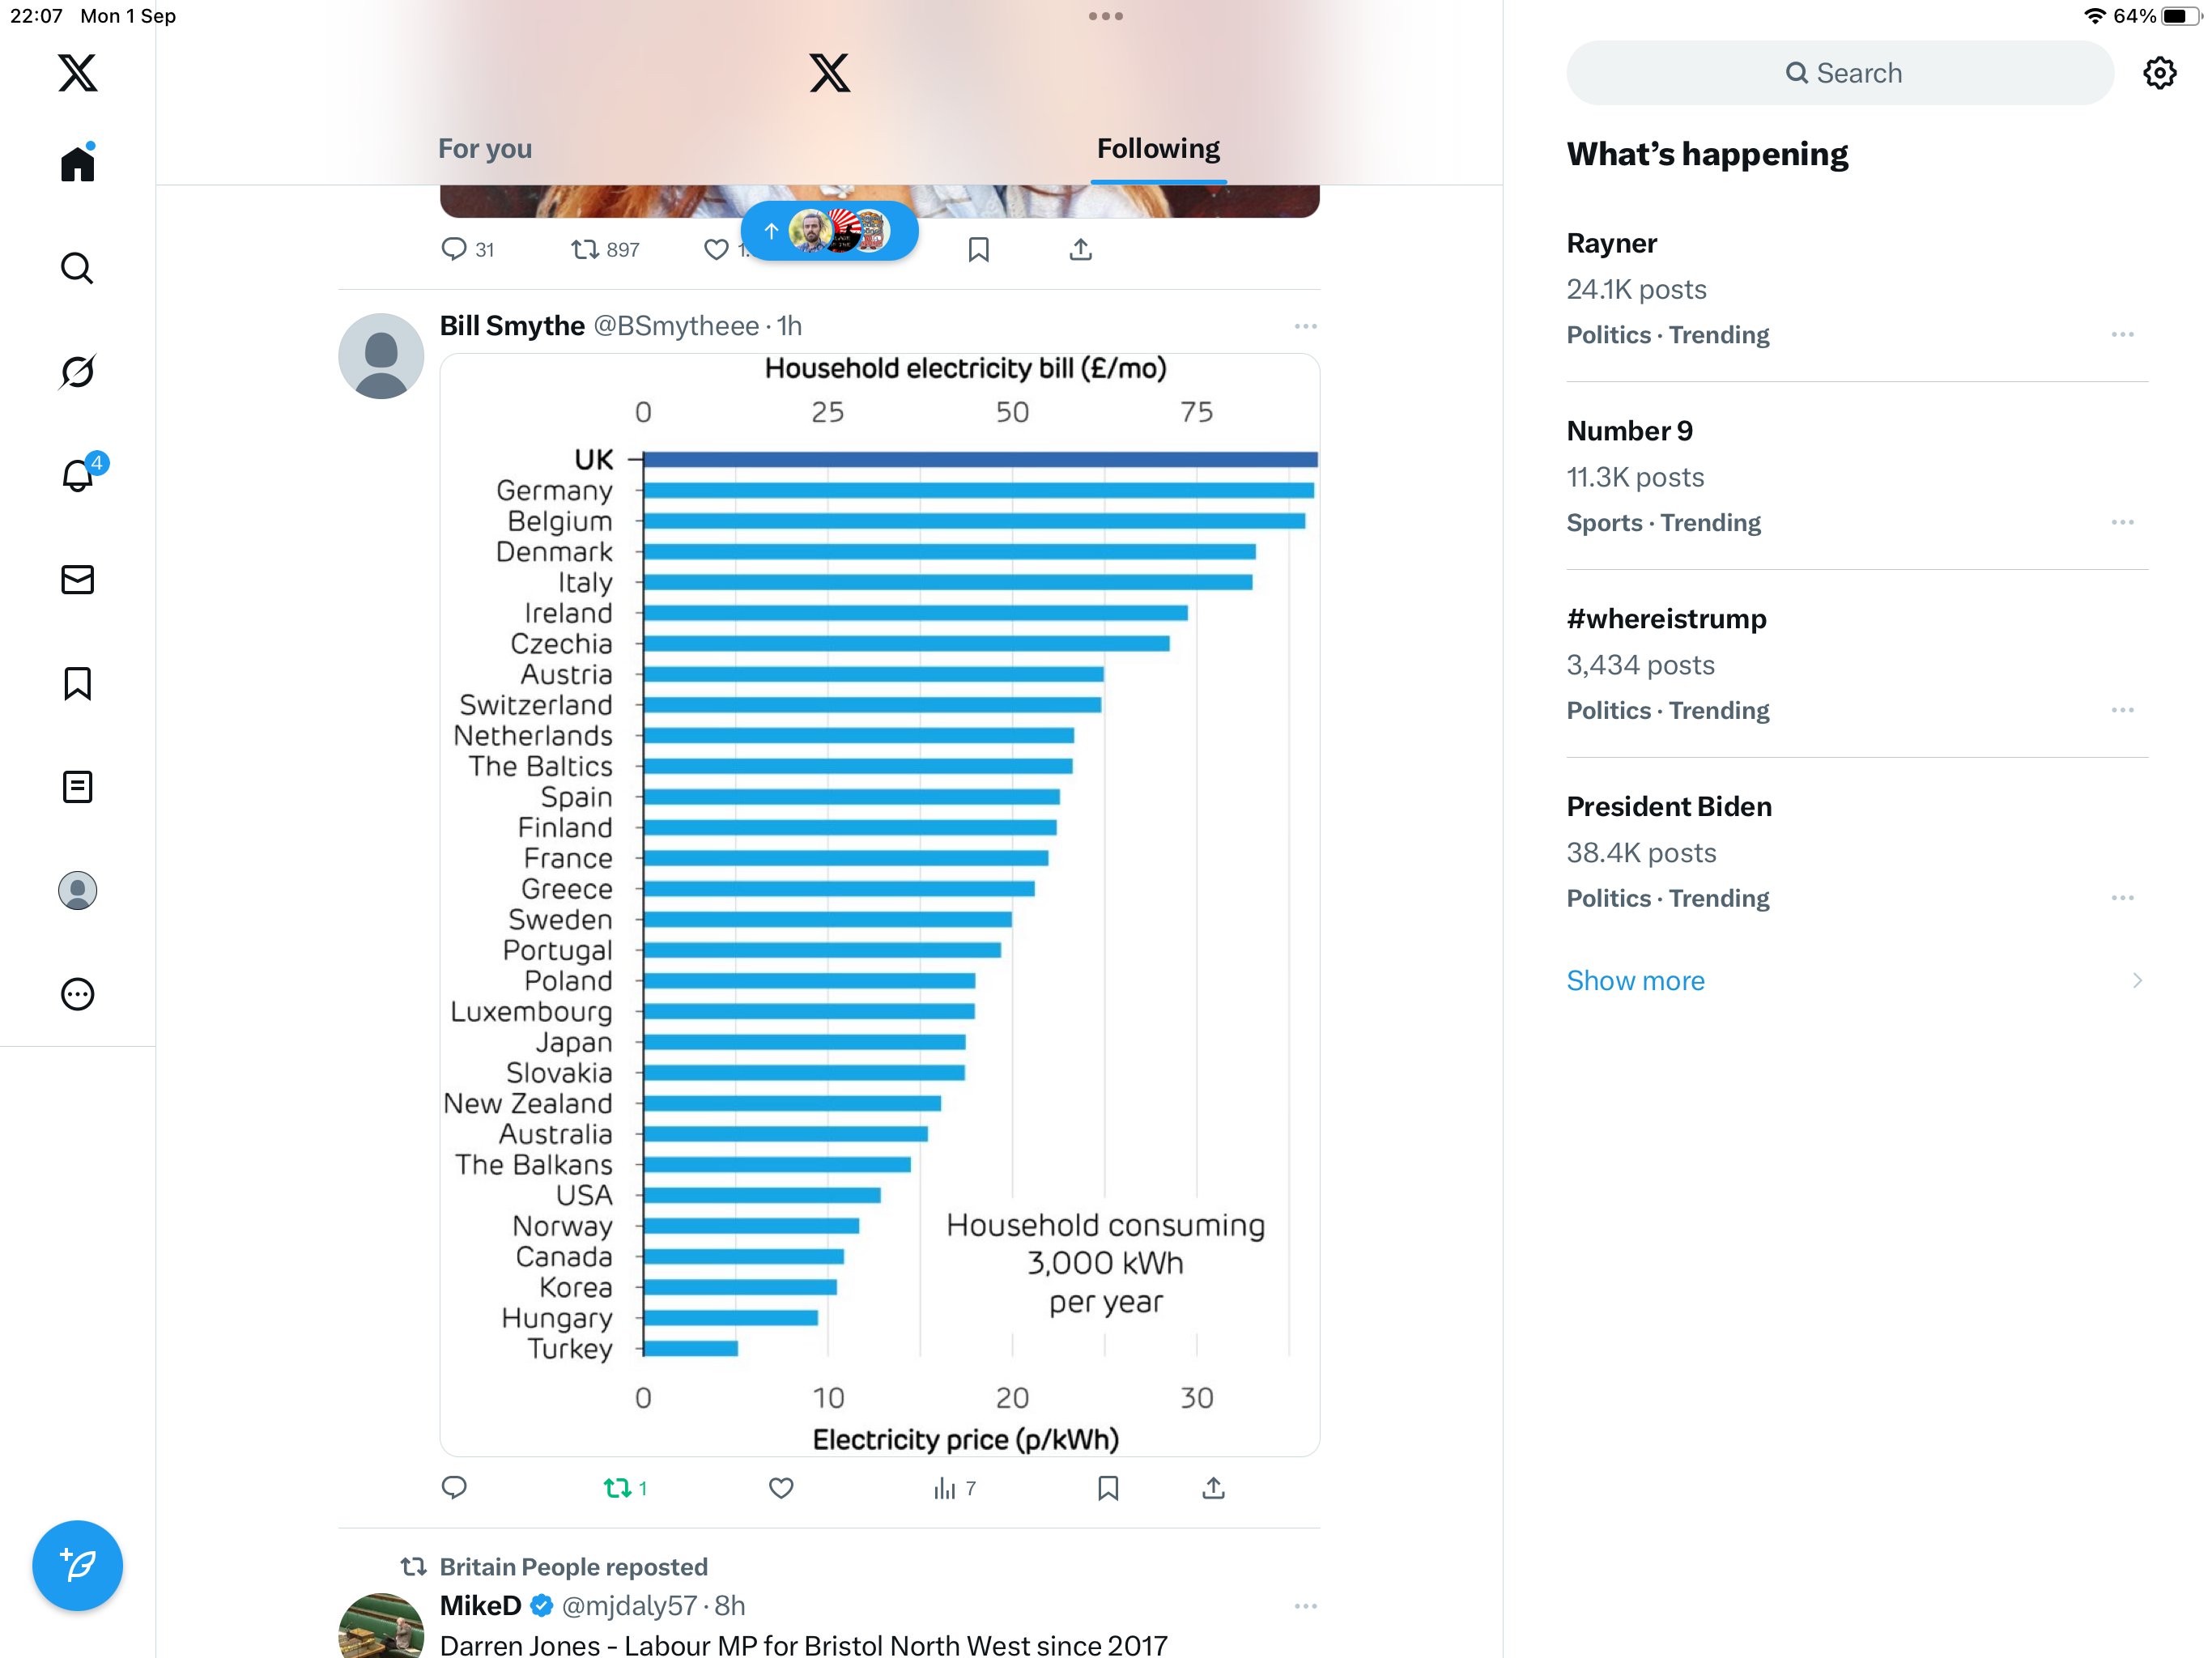Open more options for Rayner trend
This screenshot has height=1658, width=2212.
[2122, 335]
